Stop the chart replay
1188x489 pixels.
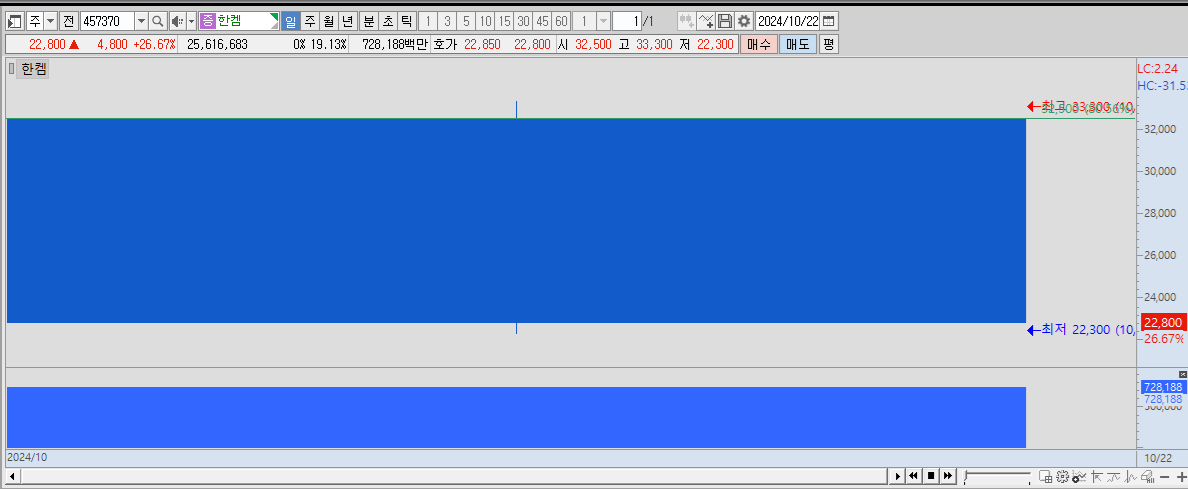(x=930, y=475)
